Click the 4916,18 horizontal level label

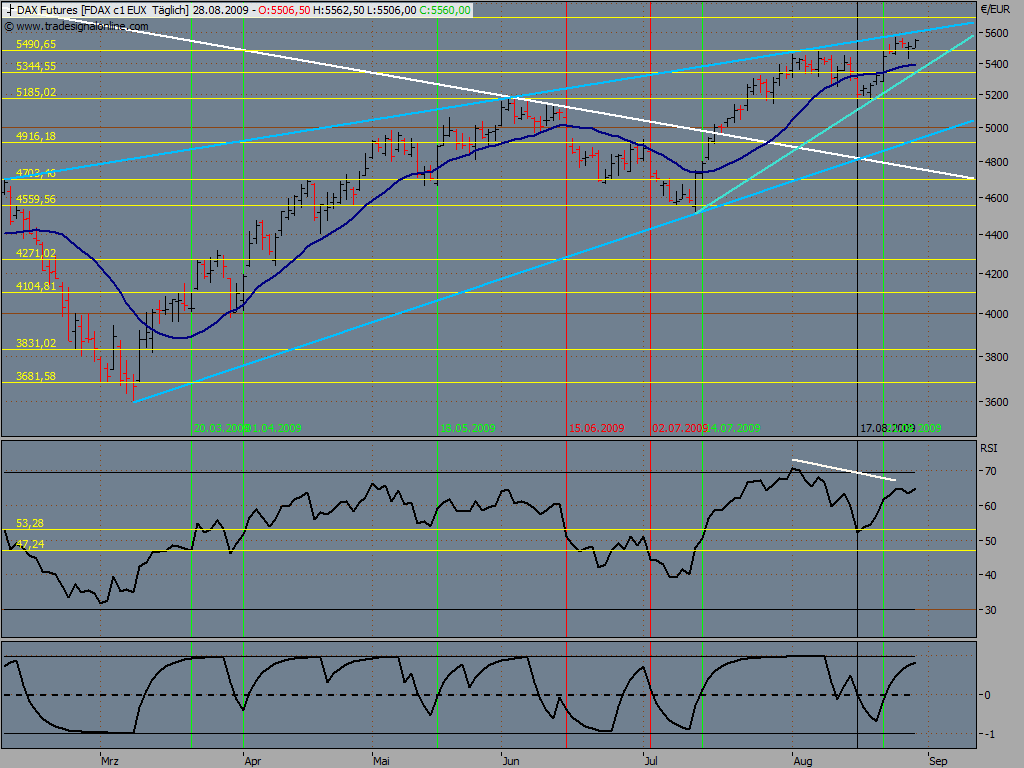(x=36, y=136)
